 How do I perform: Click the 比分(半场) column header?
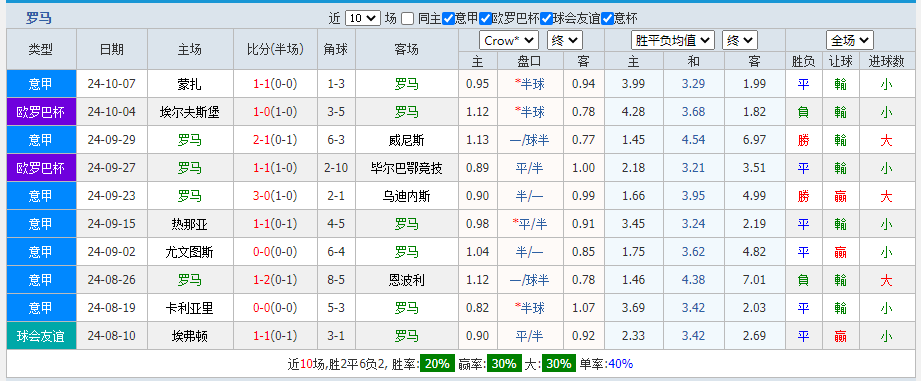pyautogui.click(x=275, y=49)
